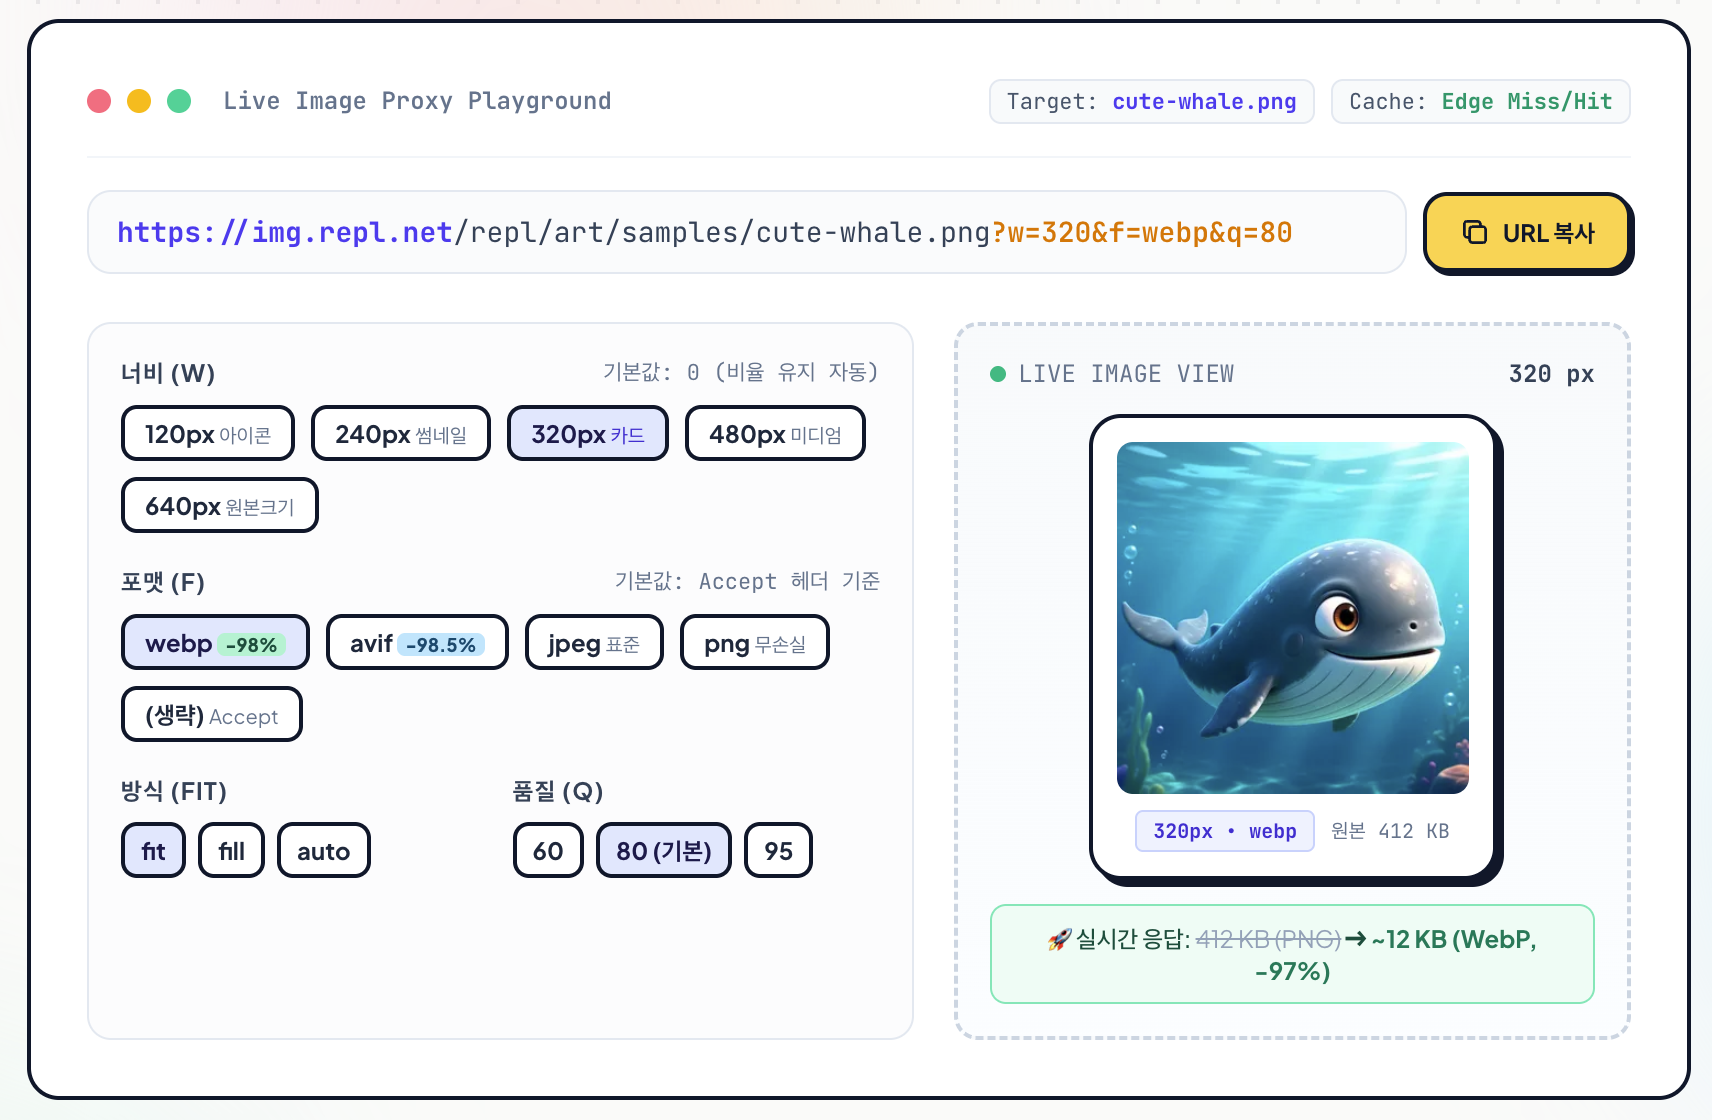Viewport: 1712px width, 1120px height.
Task: Select the (생략) Accept format option
Action: point(212,715)
